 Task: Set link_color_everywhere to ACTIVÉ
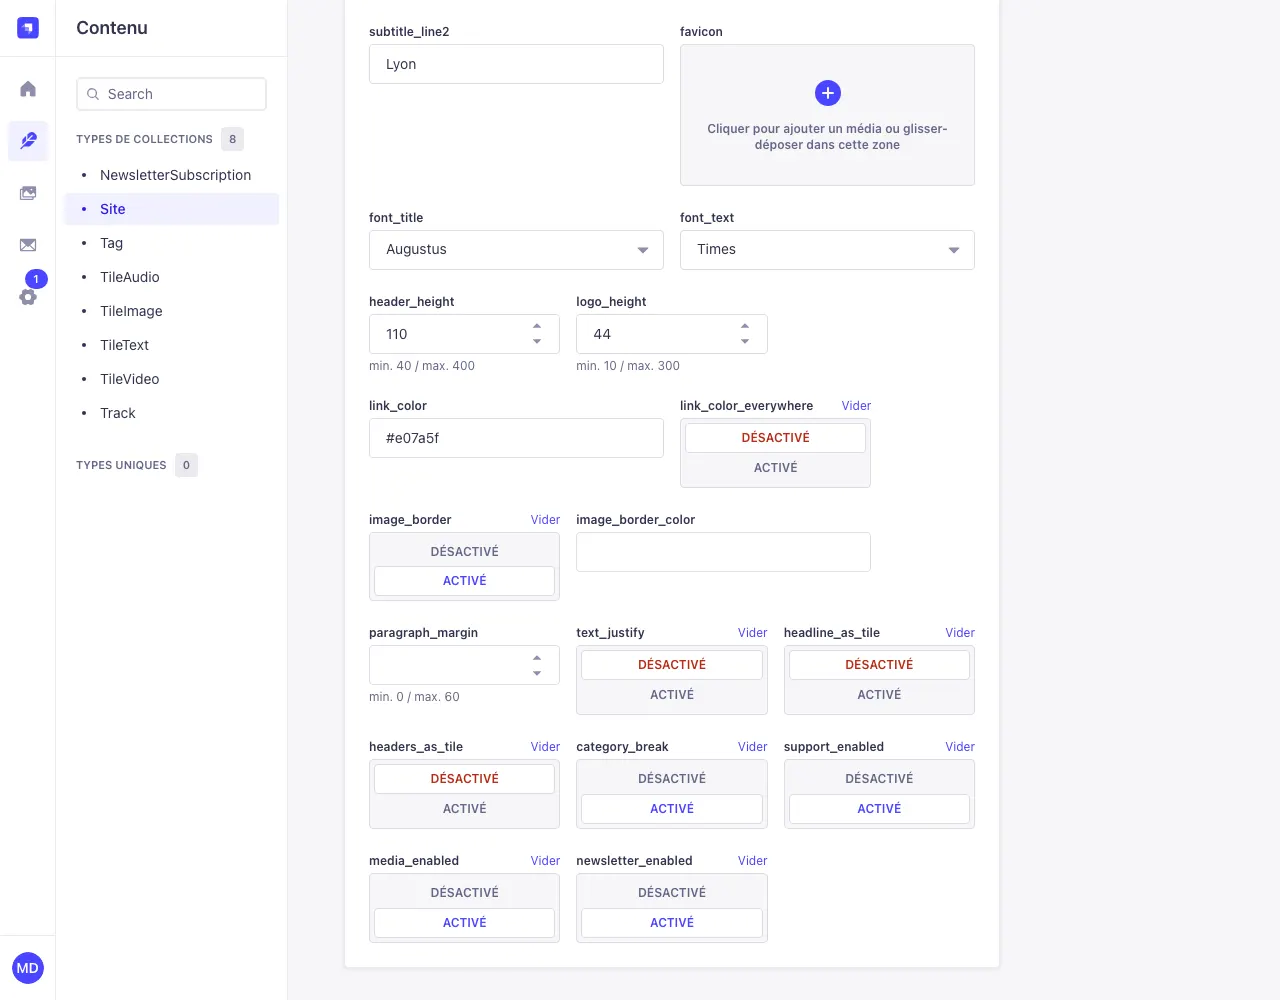(775, 468)
